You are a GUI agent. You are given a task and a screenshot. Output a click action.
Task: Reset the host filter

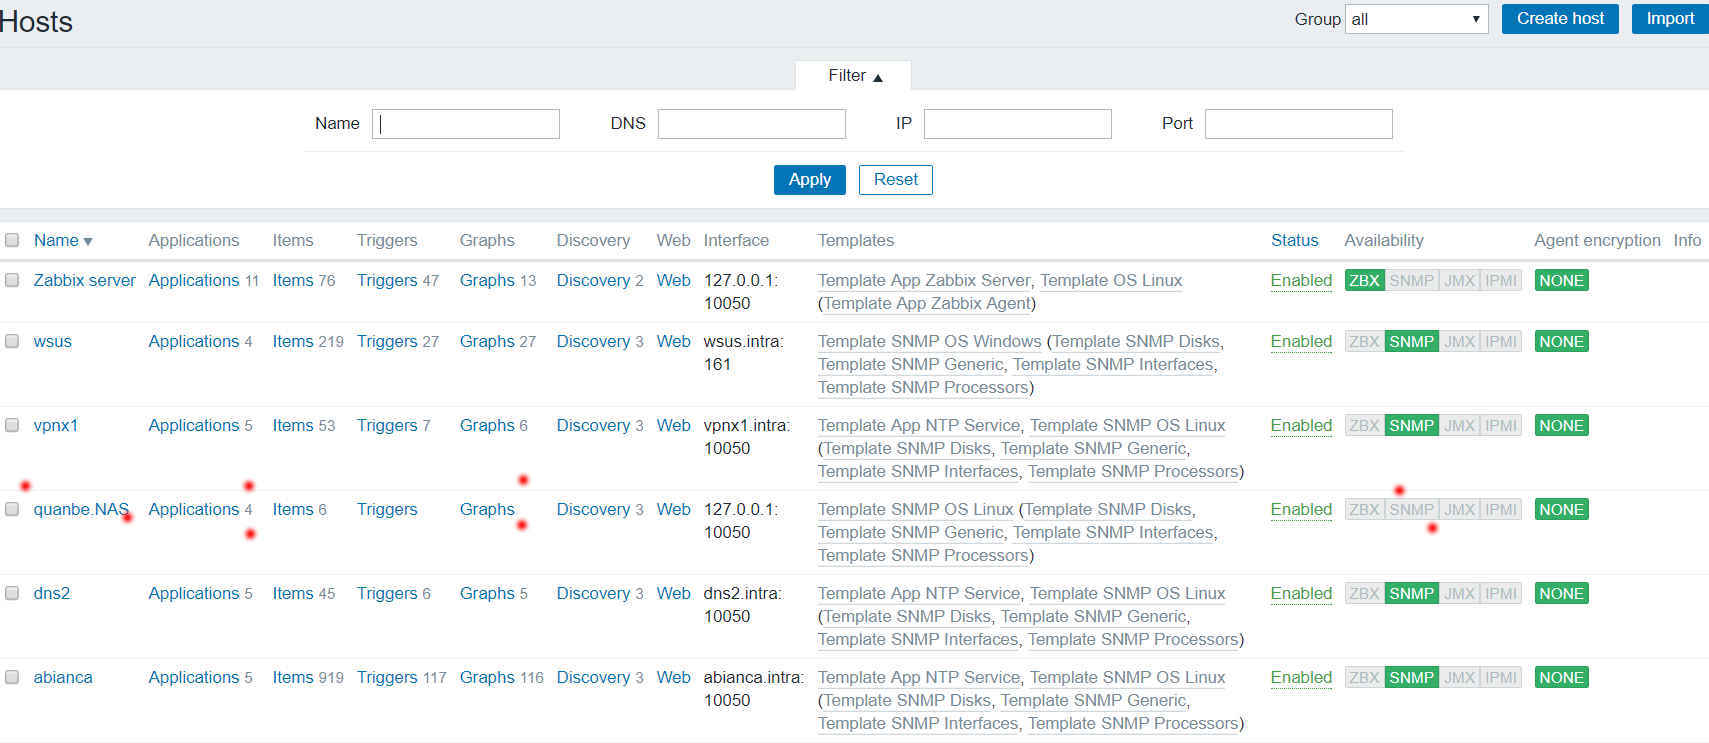pyautogui.click(x=895, y=180)
